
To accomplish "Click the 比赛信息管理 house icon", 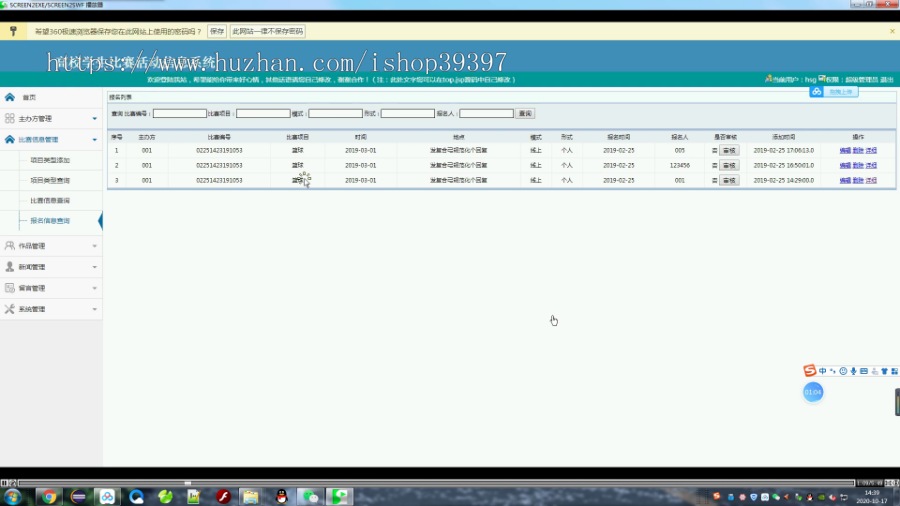I will pyautogui.click(x=10, y=139).
